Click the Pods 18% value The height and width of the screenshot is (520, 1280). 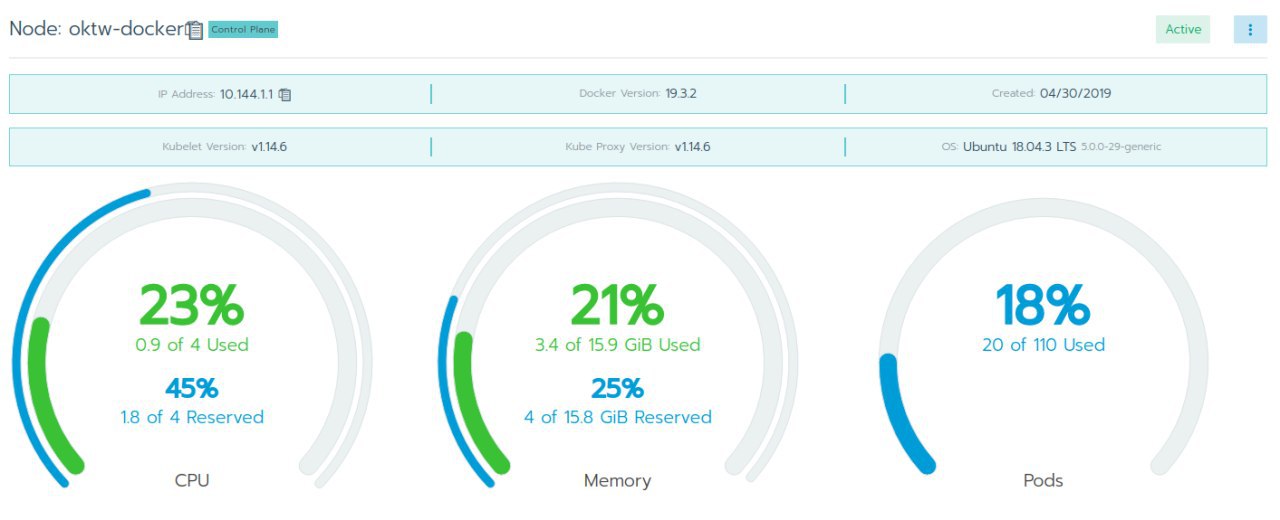click(x=1043, y=305)
